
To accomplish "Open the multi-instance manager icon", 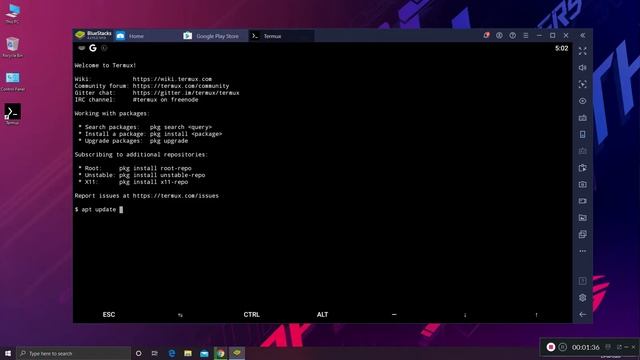I will point(582,234).
